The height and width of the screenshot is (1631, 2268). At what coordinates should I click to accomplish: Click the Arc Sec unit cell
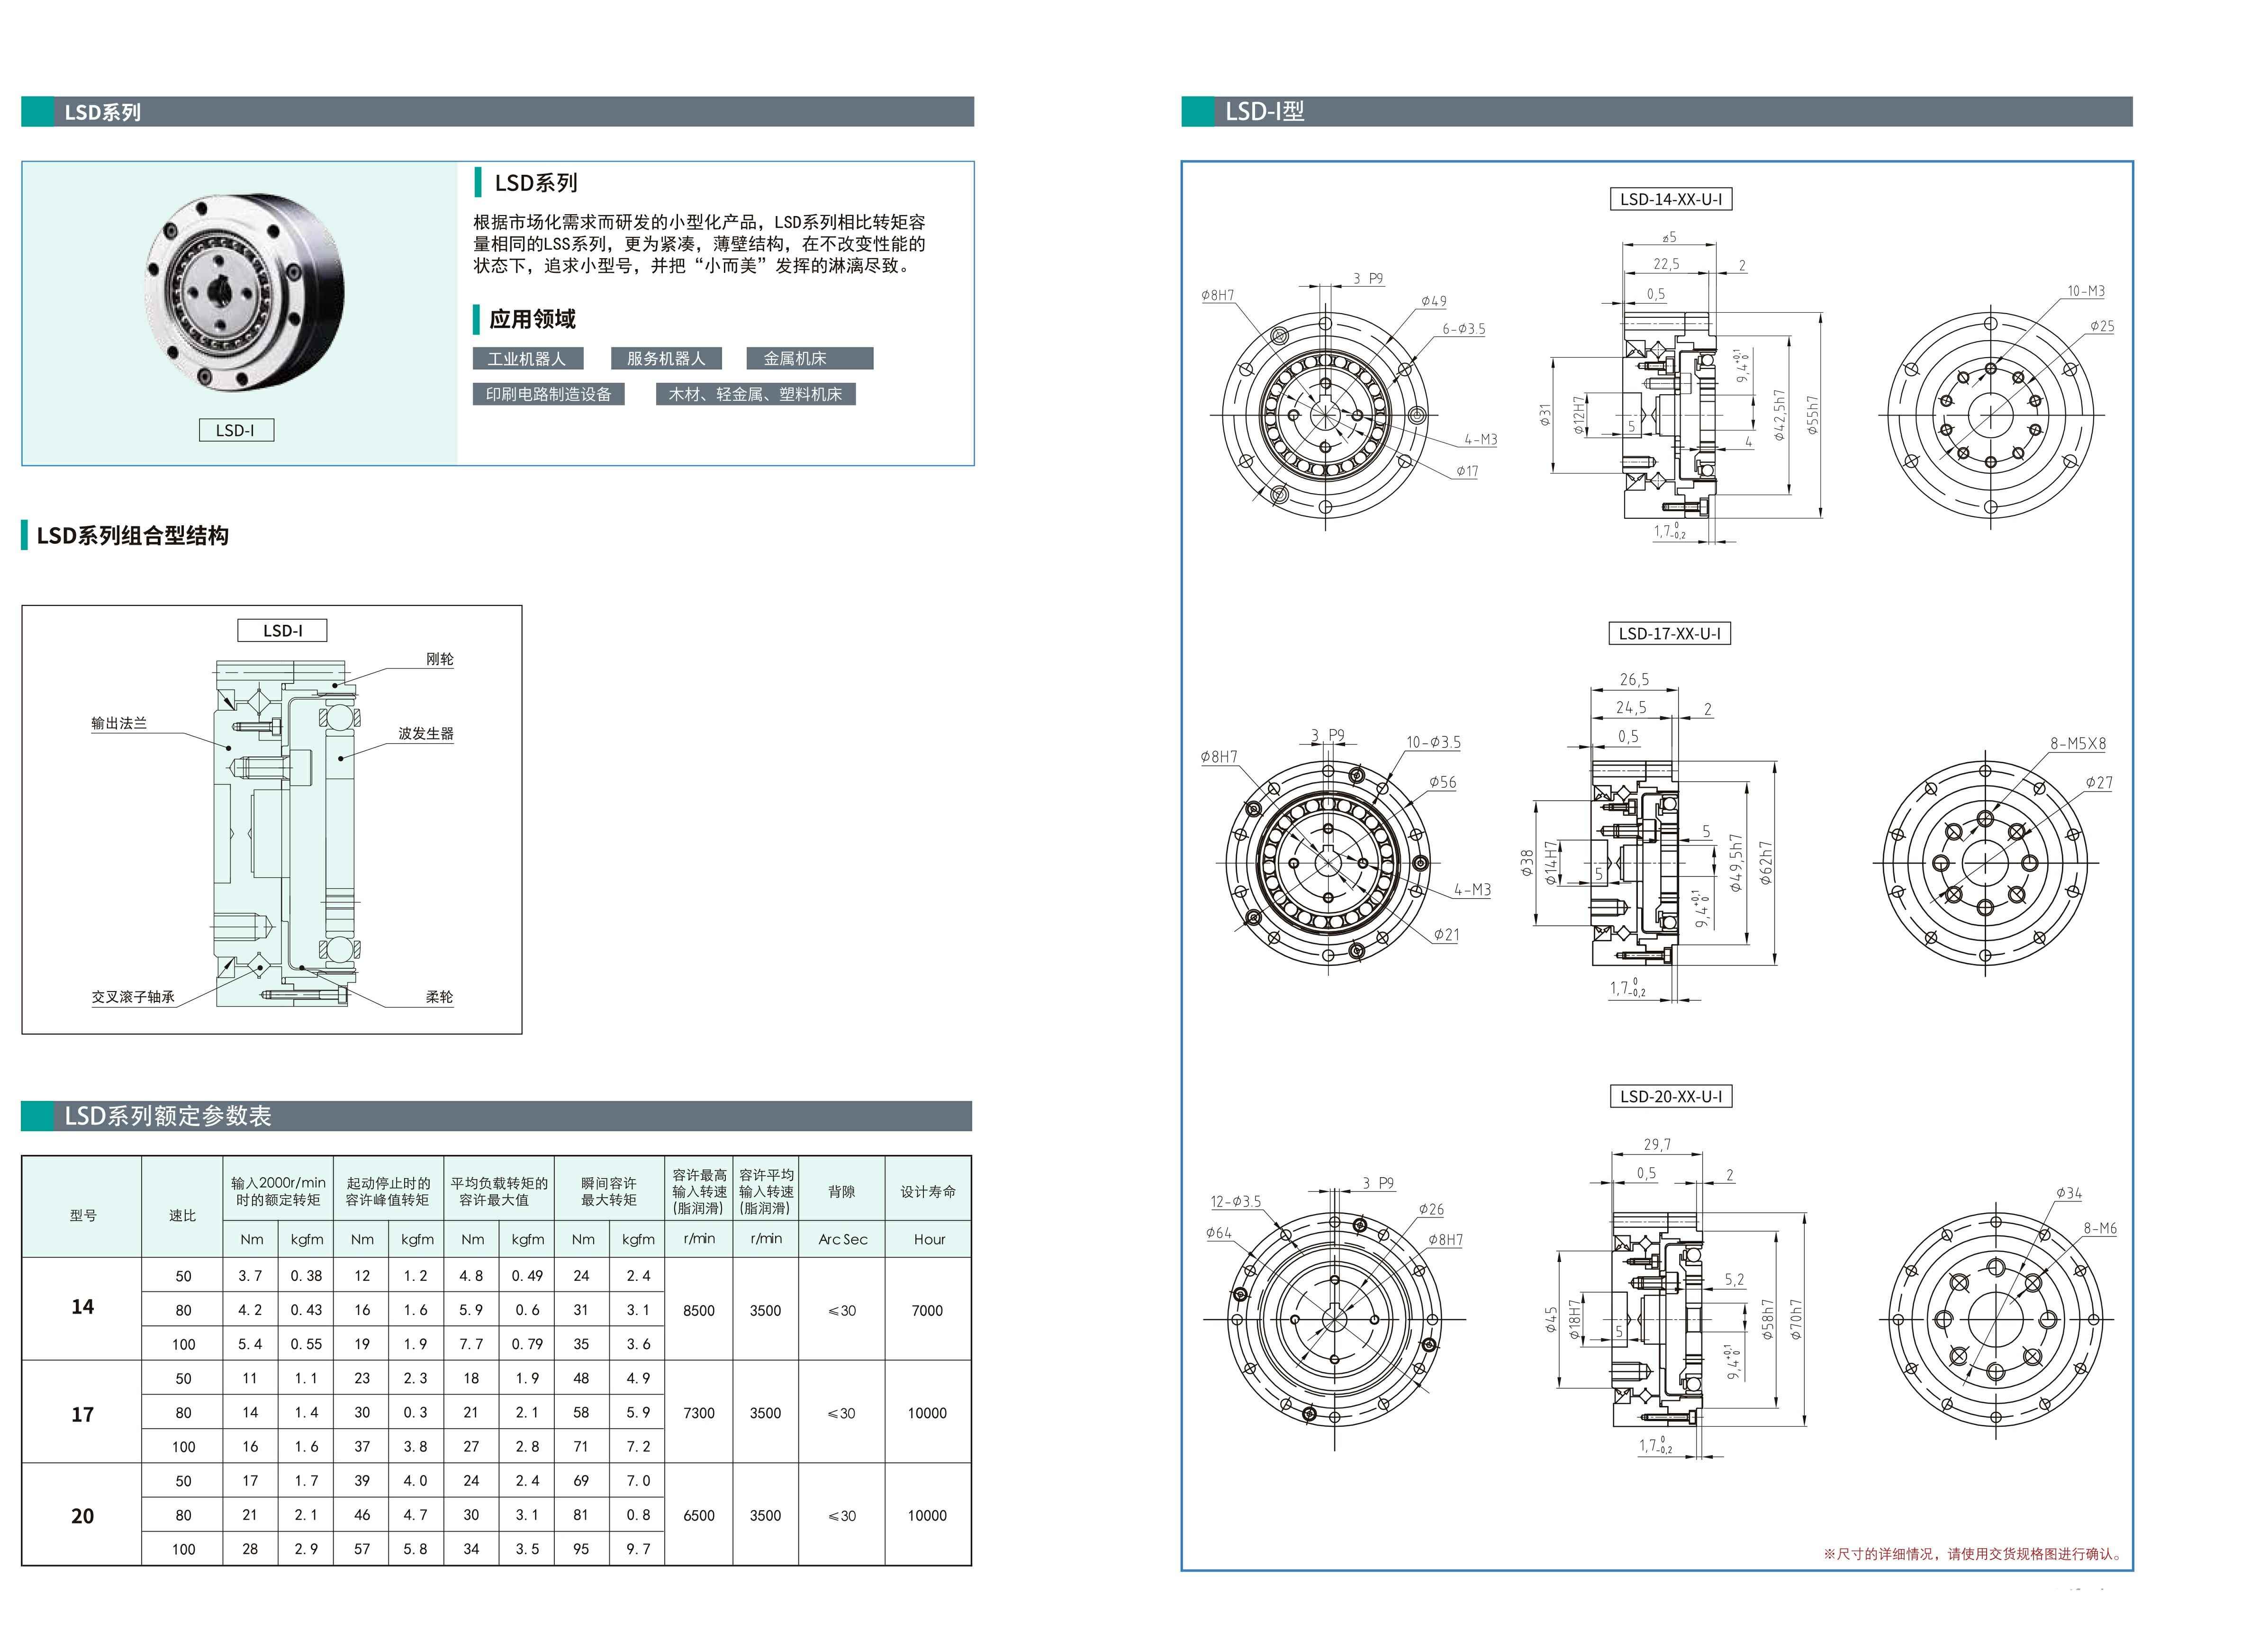pyautogui.click(x=842, y=1239)
